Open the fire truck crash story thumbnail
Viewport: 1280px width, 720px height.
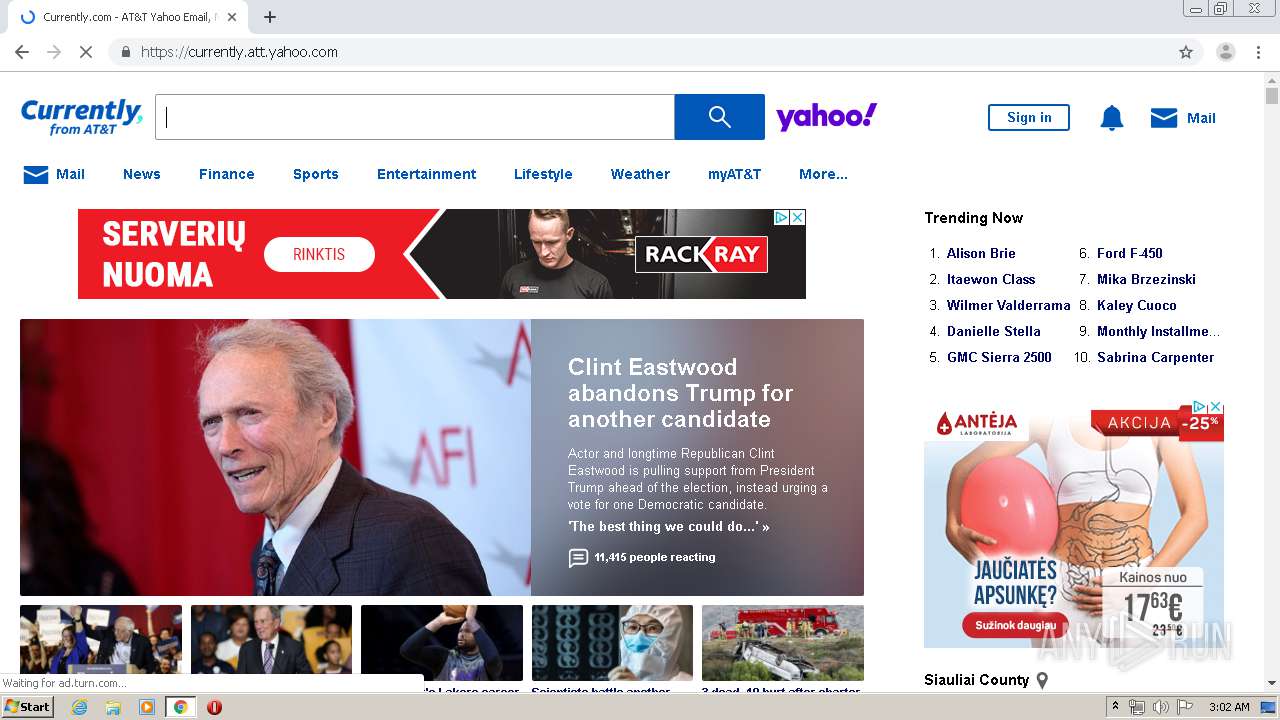(783, 643)
